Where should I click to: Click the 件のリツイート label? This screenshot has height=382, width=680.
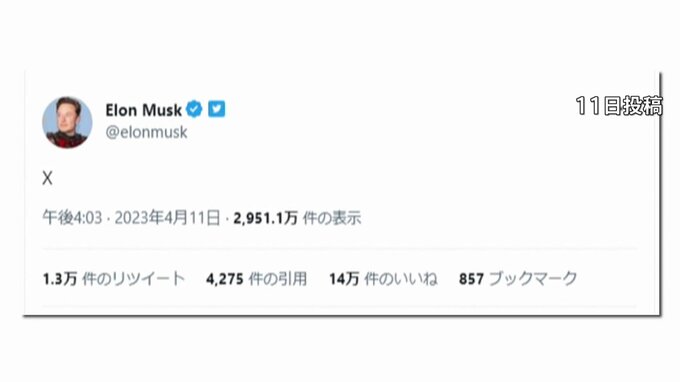click(x=134, y=279)
